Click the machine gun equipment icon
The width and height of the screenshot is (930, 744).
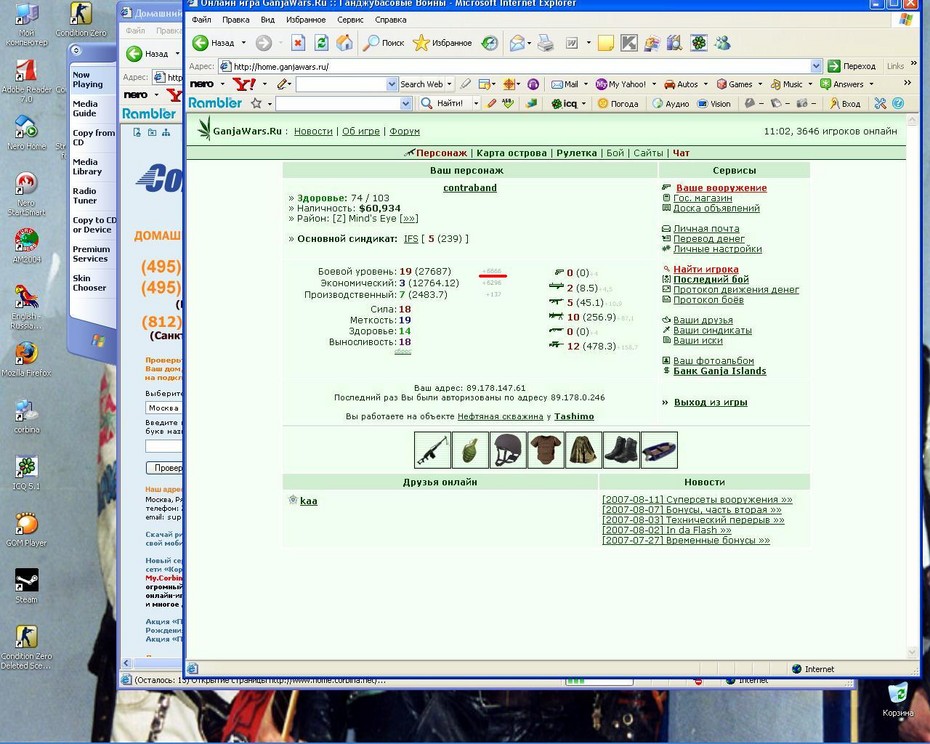tap(432, 450)
